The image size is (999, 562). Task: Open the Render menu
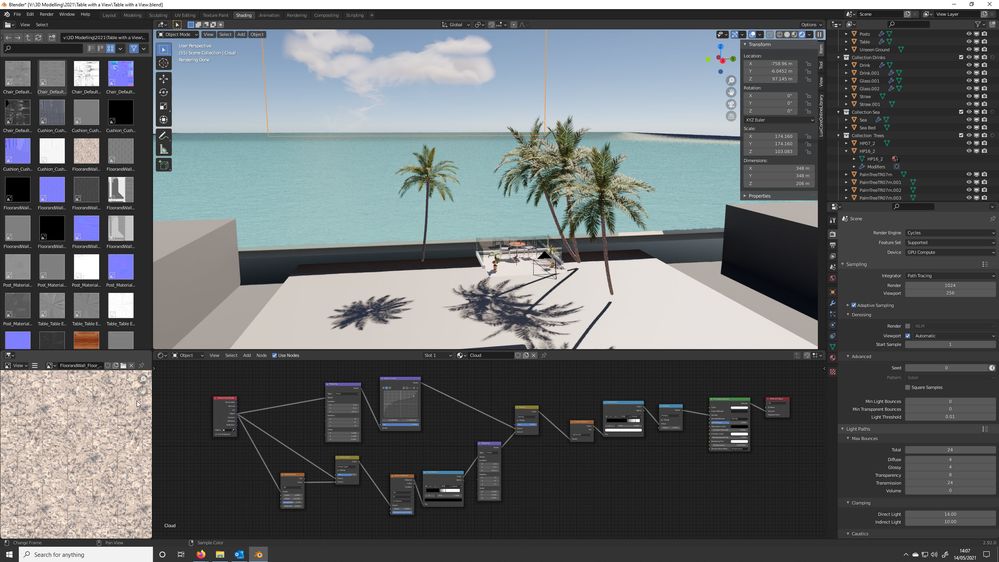[47, 14]
